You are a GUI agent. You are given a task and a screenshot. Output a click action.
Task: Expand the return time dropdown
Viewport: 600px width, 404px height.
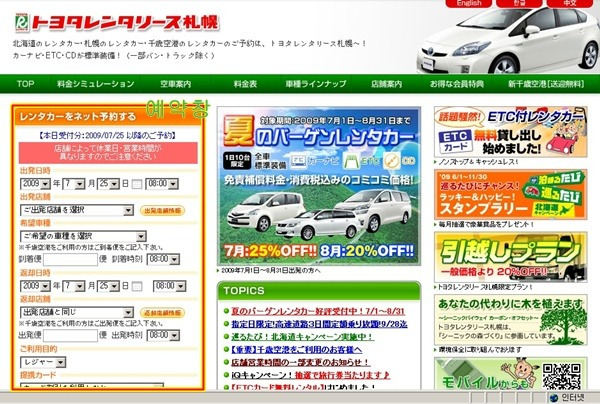(x=169, y=286)
